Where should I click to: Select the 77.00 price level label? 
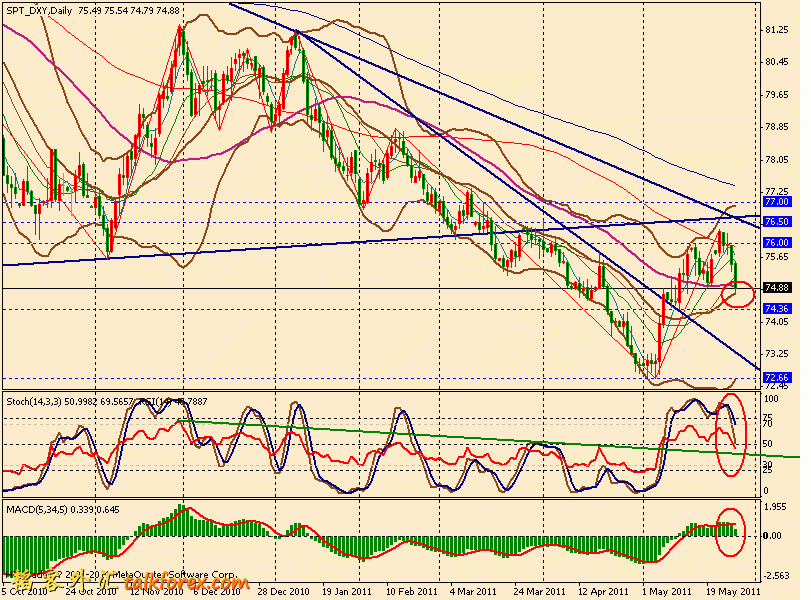(x=777, y=201)
